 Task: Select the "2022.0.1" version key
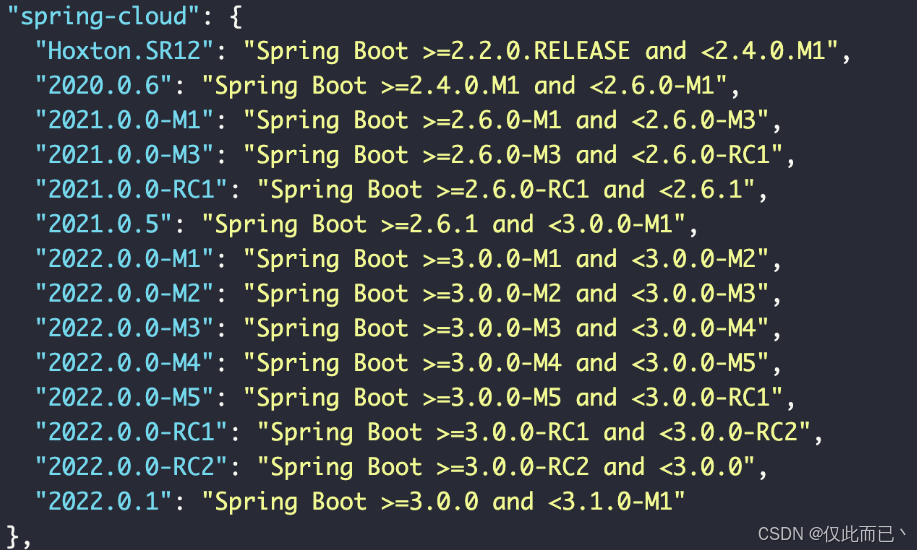click(104, 501)
